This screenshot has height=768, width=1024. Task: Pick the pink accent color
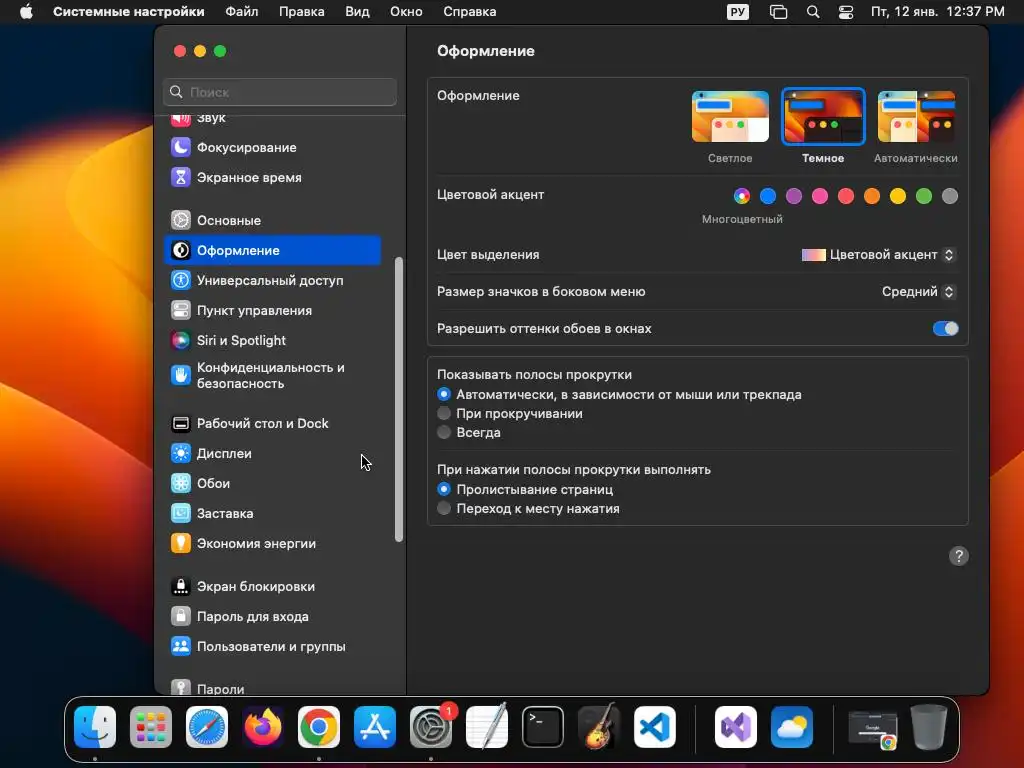(x=820, y=196)
